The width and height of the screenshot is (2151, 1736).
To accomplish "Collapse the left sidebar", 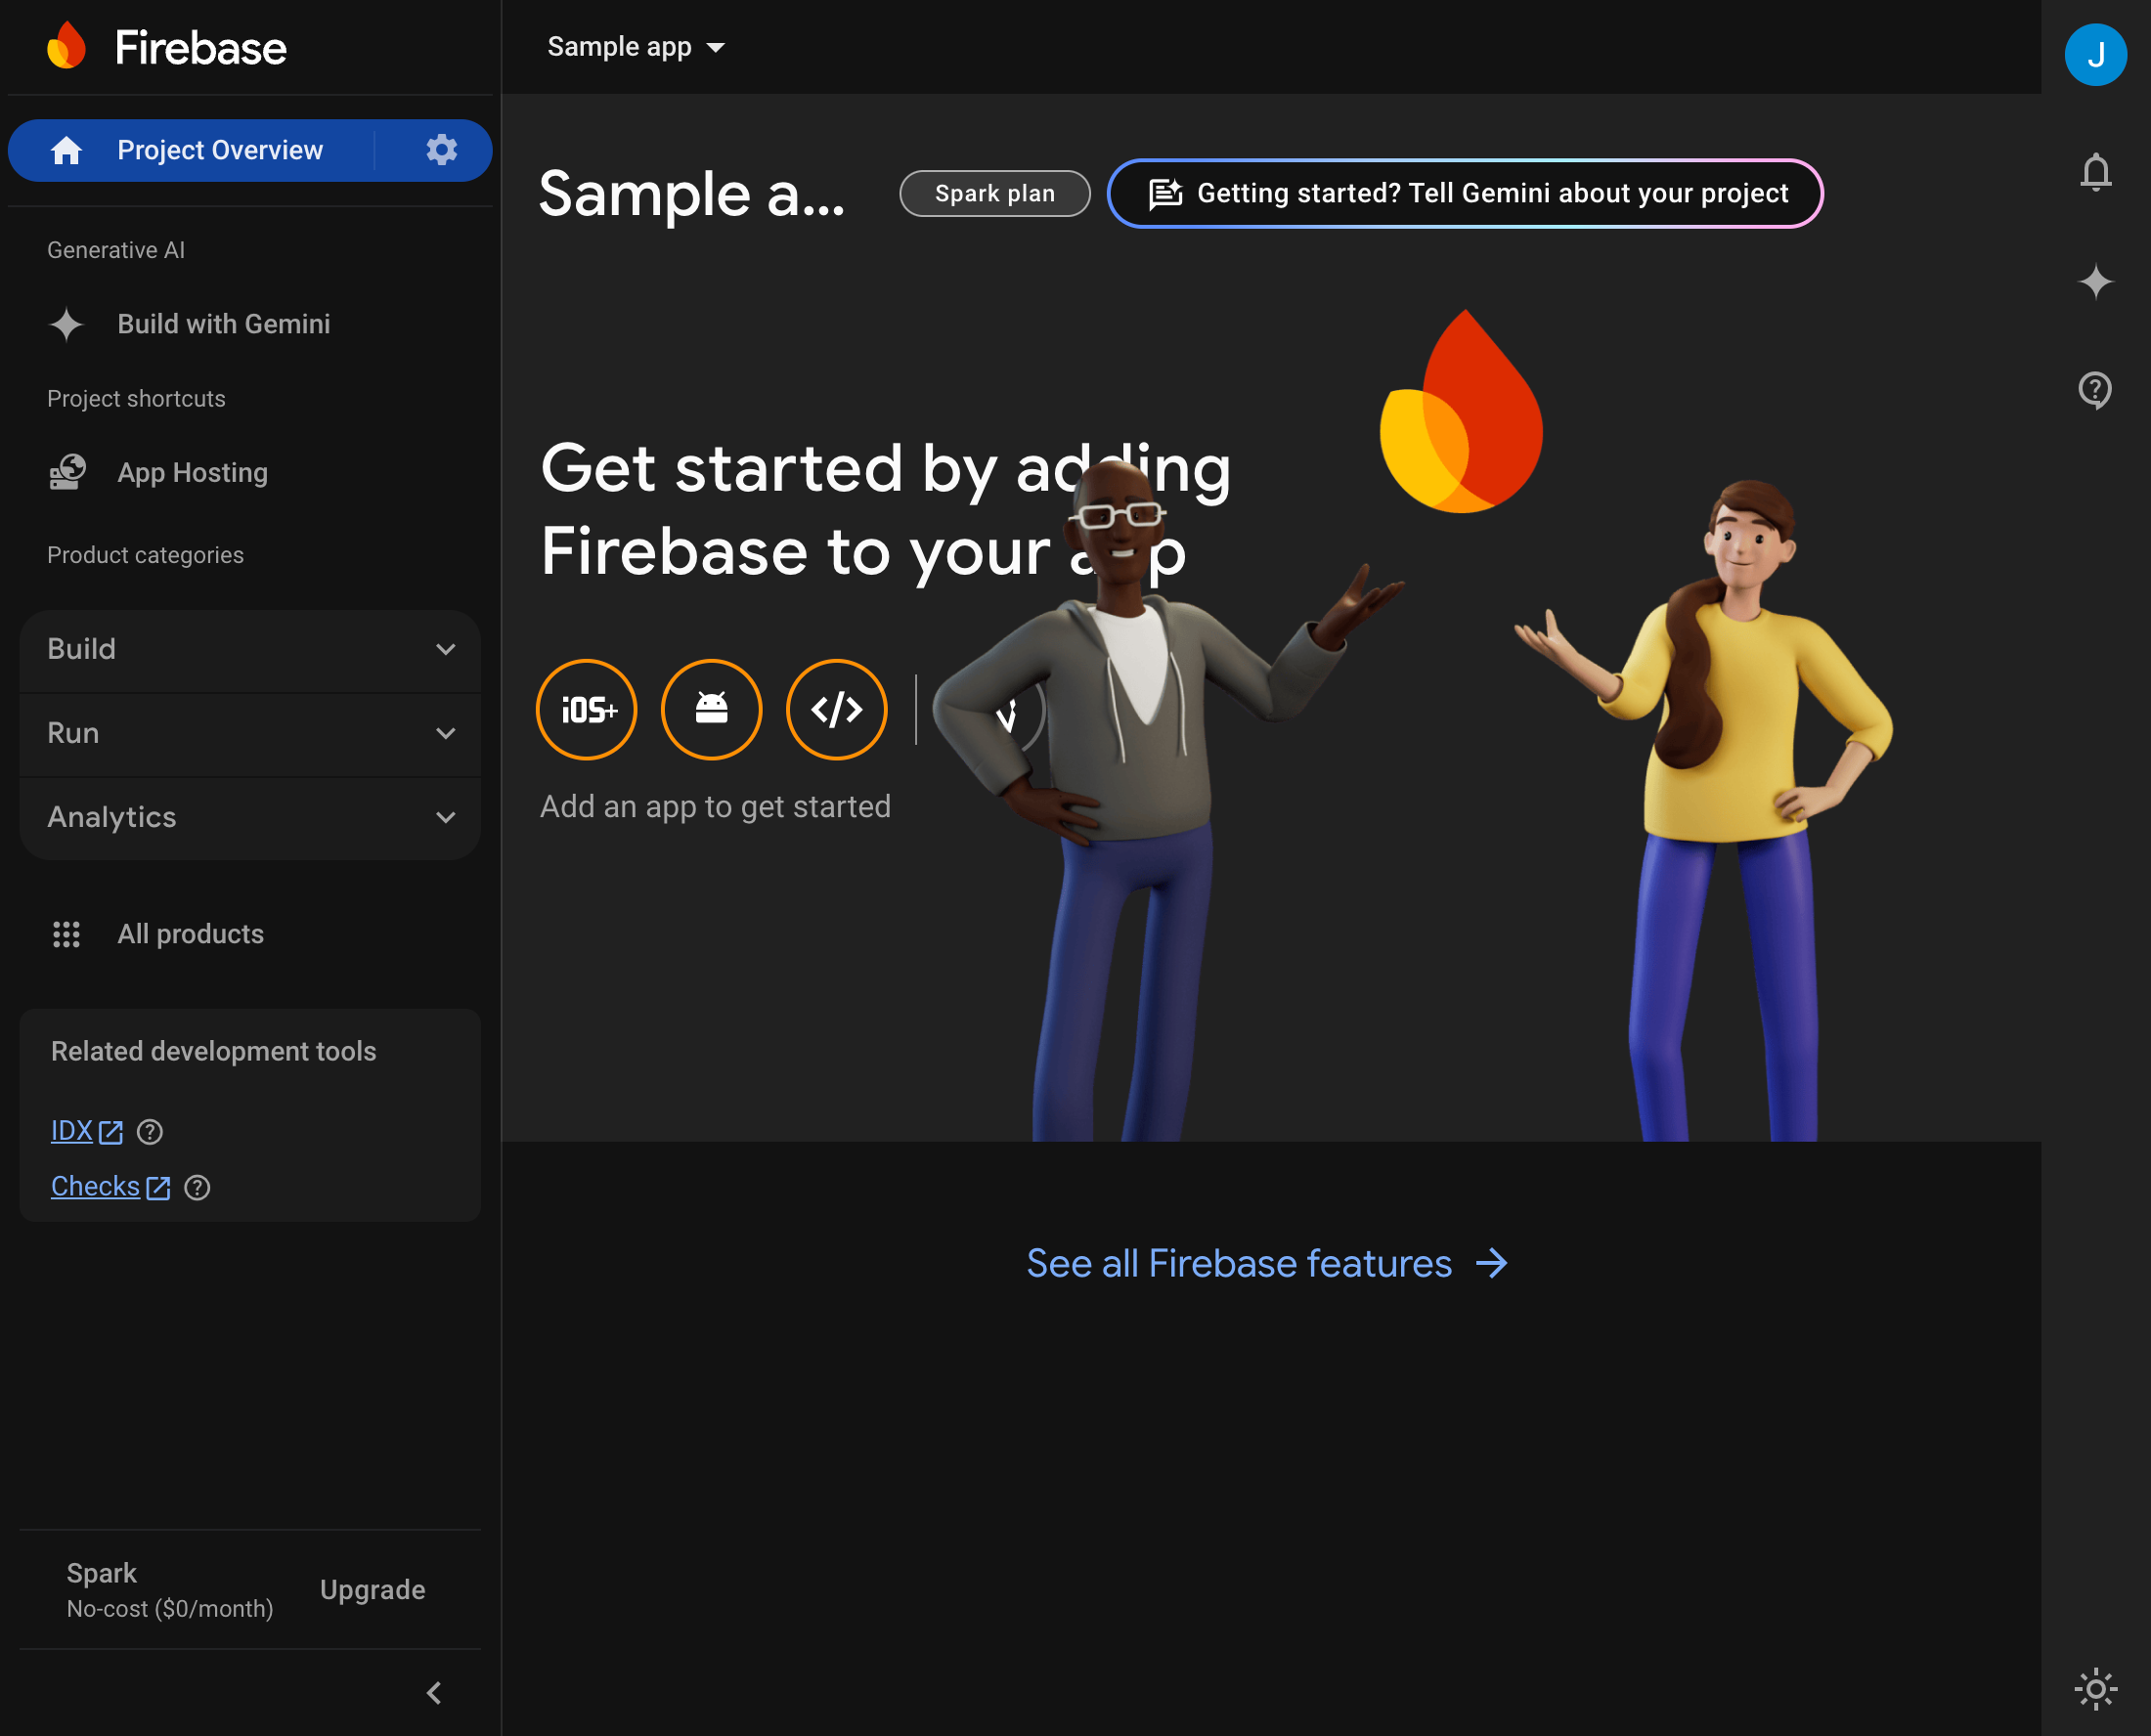I will tap(434, 1692).
